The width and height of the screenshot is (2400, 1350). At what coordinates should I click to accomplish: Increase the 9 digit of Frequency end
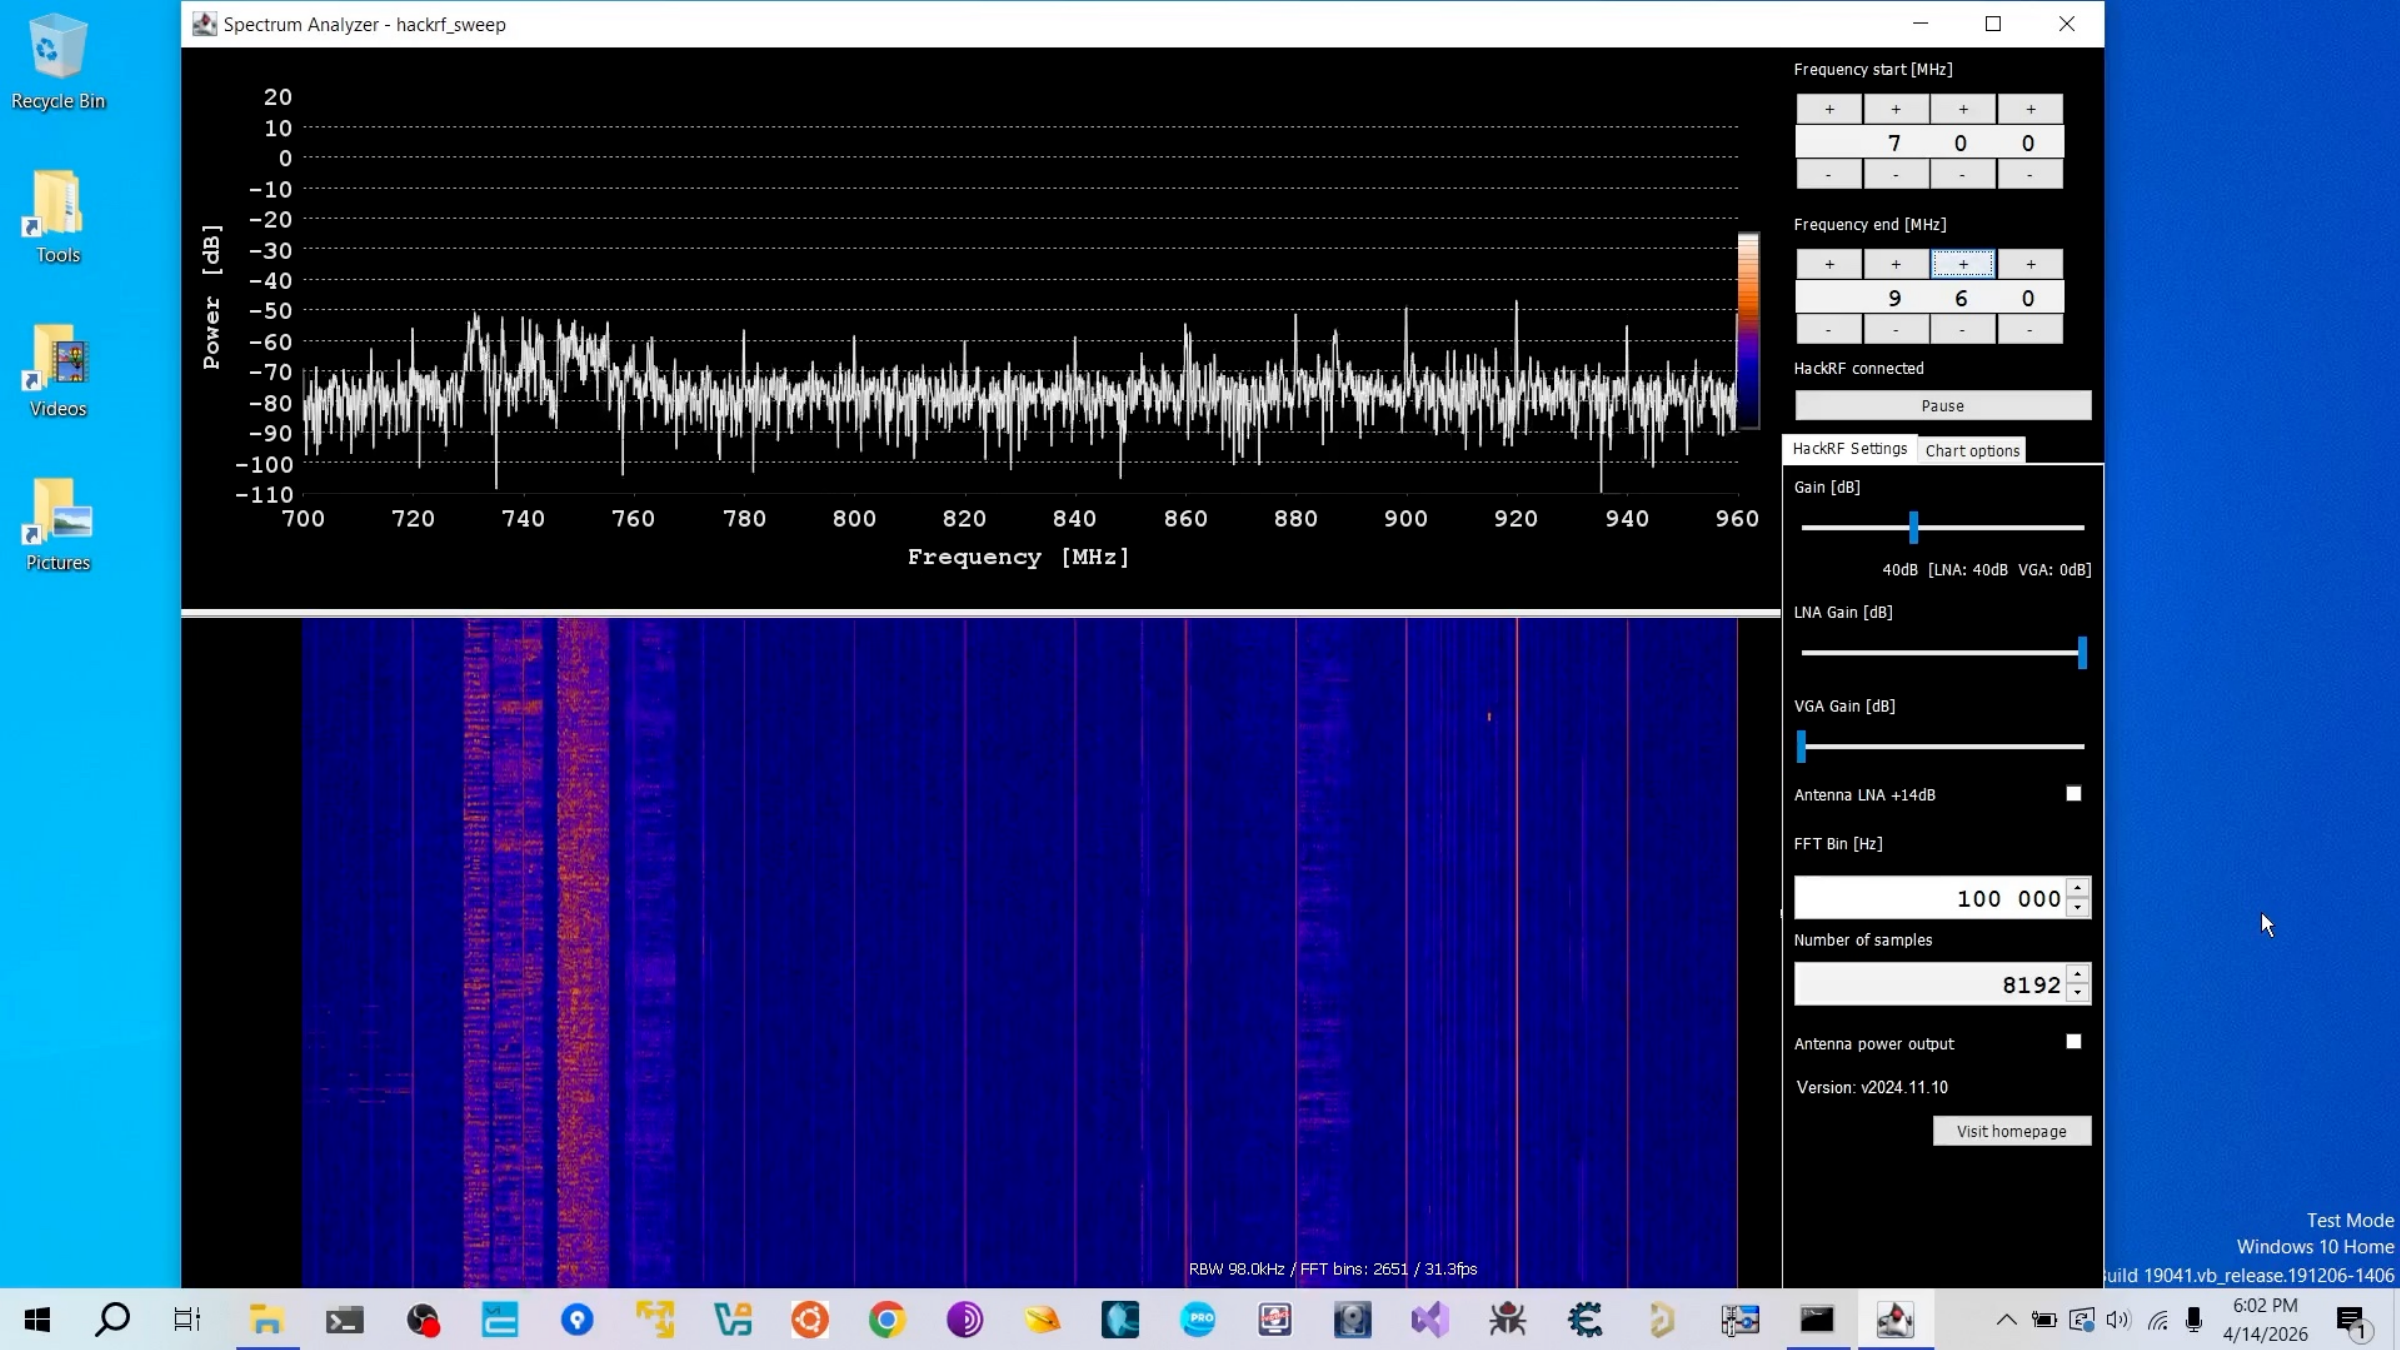[1896, 264]
